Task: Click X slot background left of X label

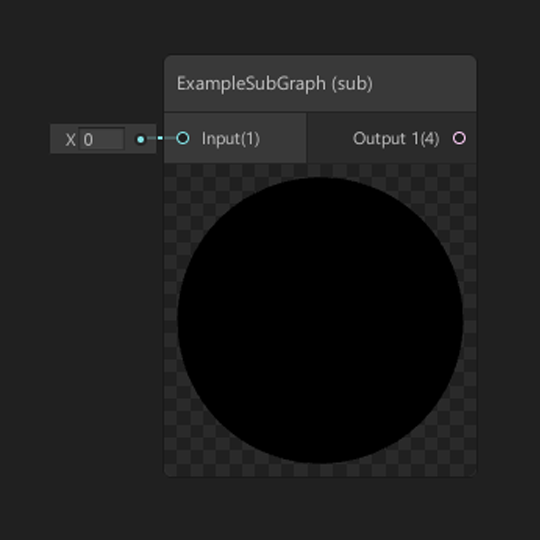Action: point(57,139)
